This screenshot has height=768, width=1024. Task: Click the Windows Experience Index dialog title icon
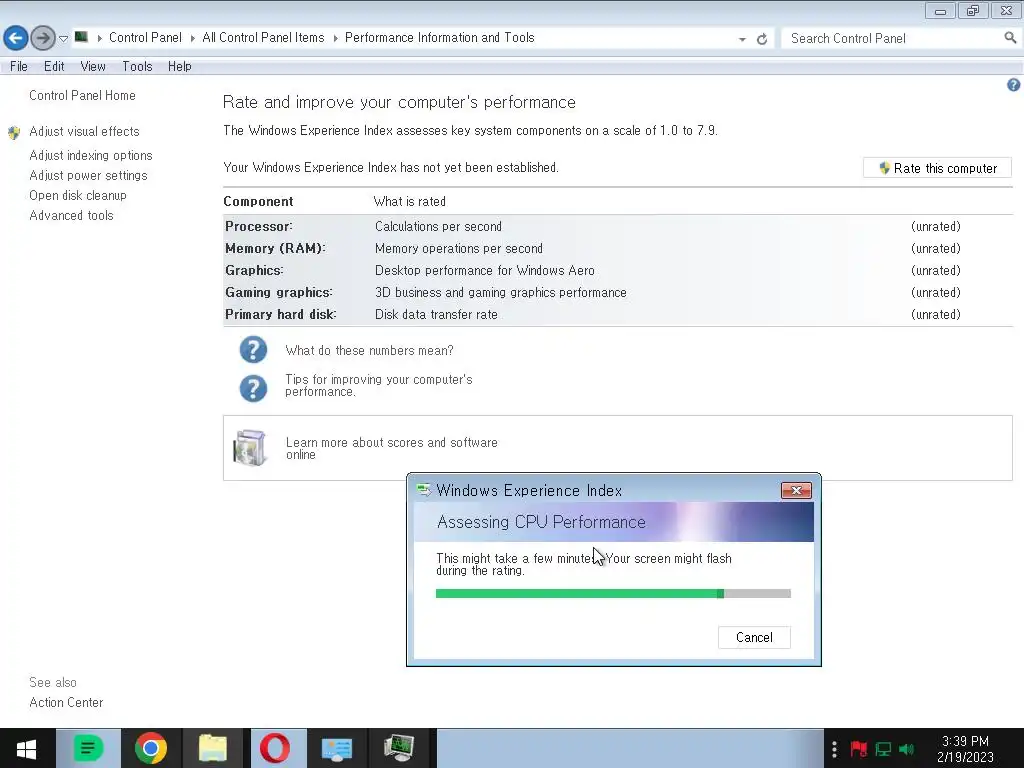pos(424,490)
